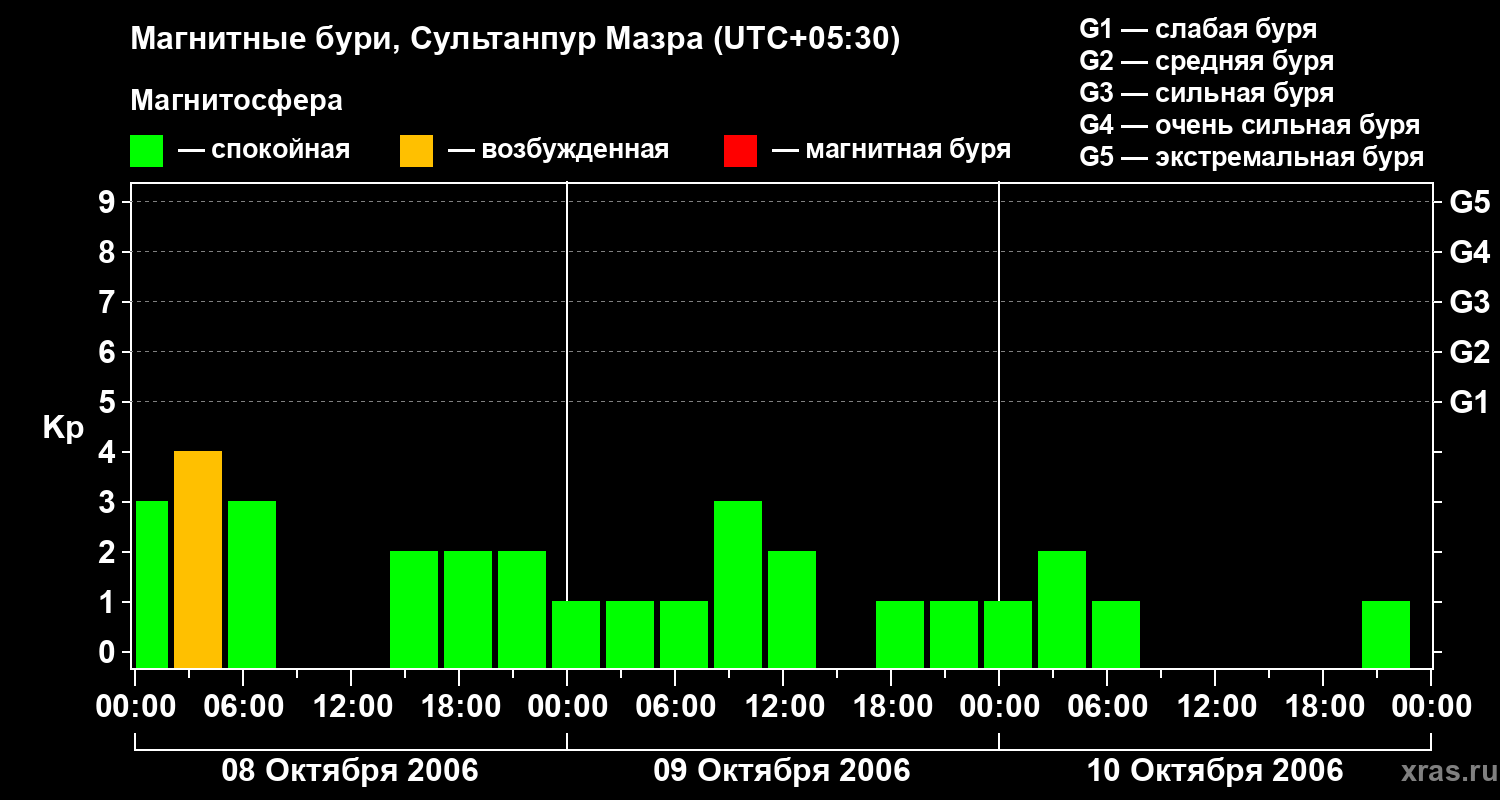Click legend line 'G4 — очень сильная буря'
1500x800 pixels.
click(1250, 125)
